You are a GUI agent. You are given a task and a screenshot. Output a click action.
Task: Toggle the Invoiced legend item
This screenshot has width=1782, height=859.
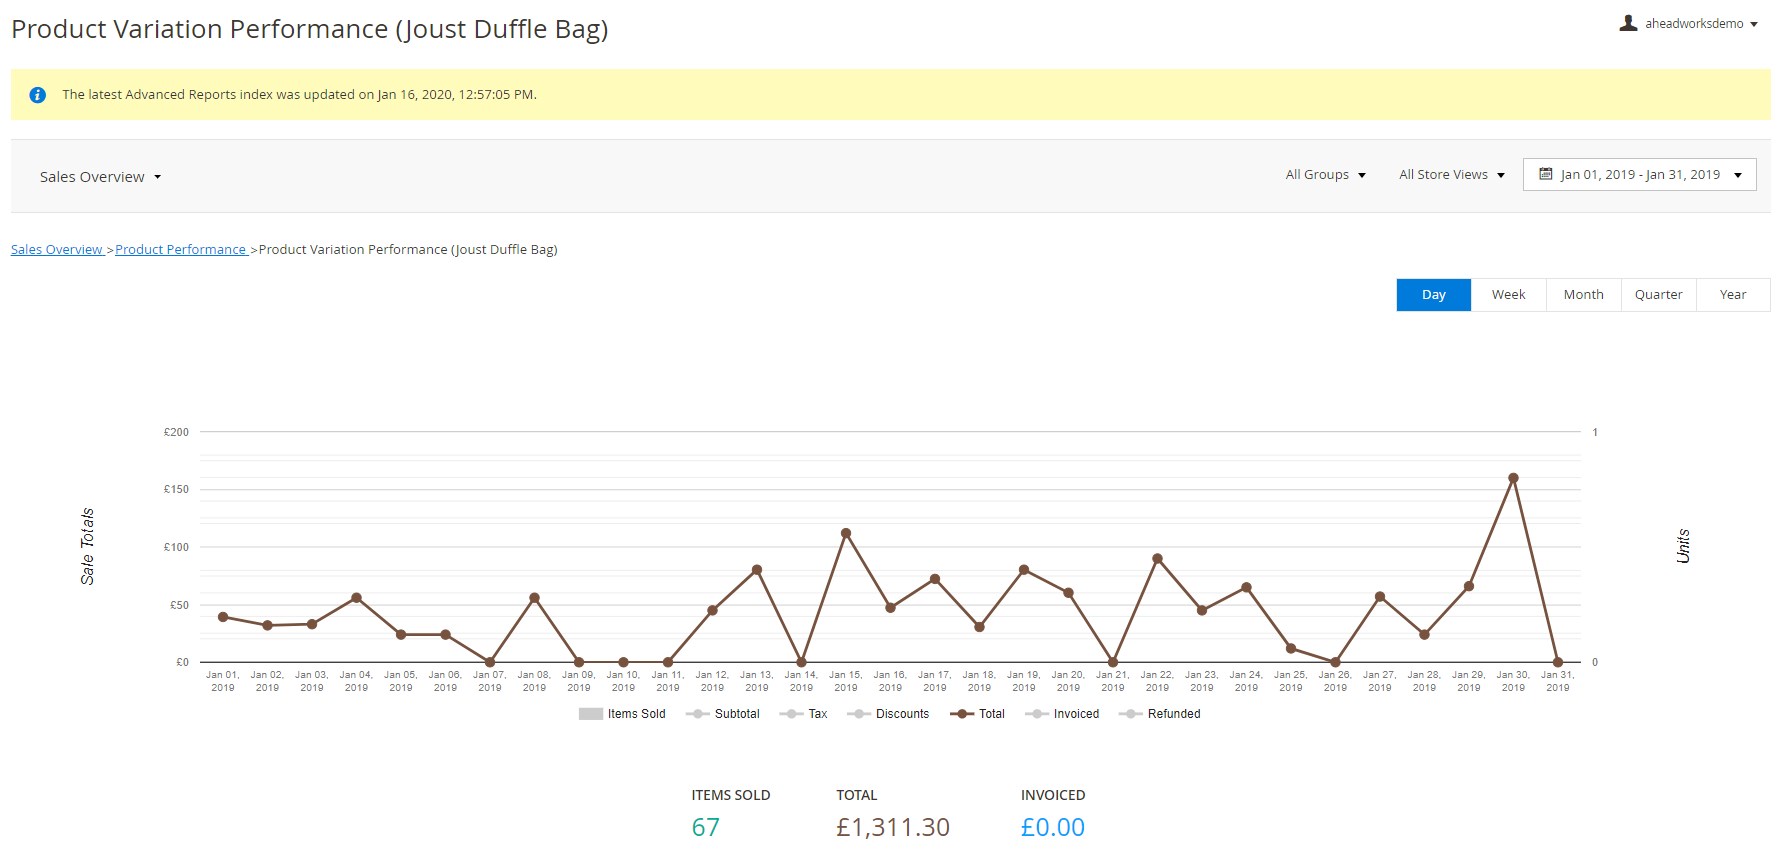pos(1062,714)
